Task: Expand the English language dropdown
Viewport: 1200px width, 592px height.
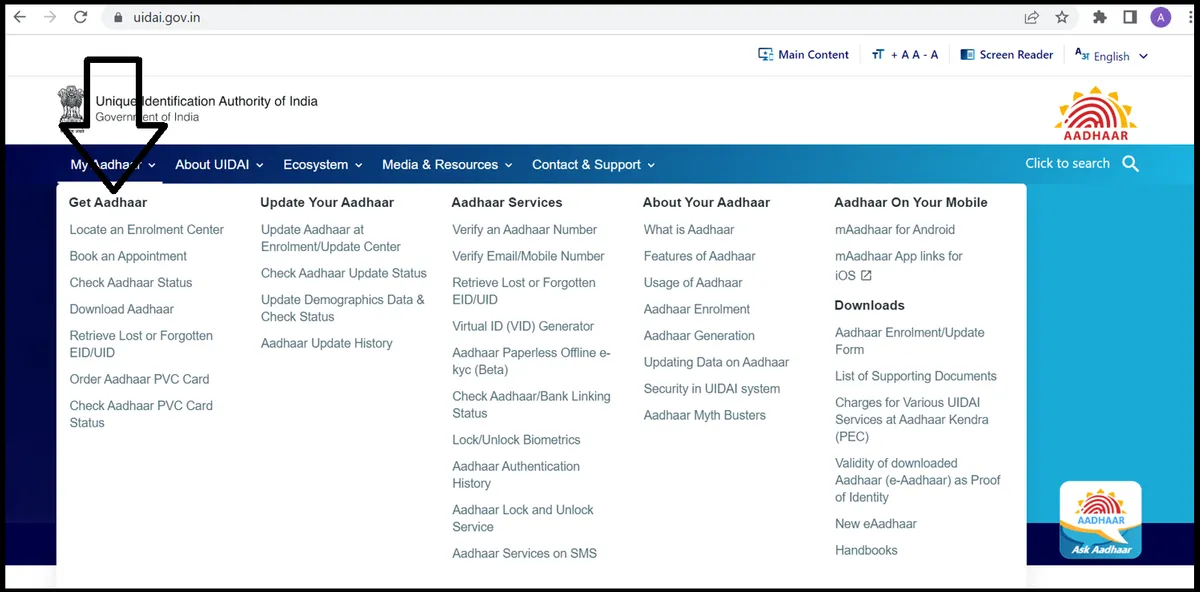Action: click(1112, 56)
